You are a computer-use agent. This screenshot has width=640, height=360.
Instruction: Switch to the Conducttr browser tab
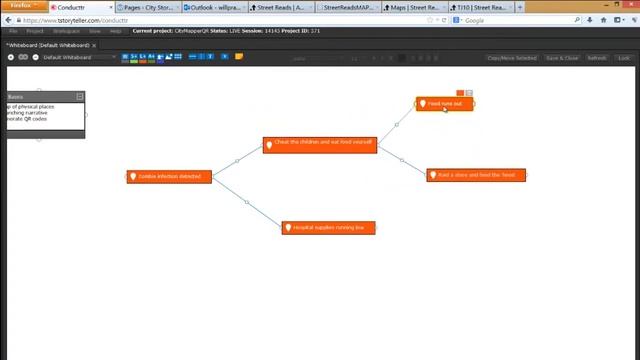click(x=82, y=7)
